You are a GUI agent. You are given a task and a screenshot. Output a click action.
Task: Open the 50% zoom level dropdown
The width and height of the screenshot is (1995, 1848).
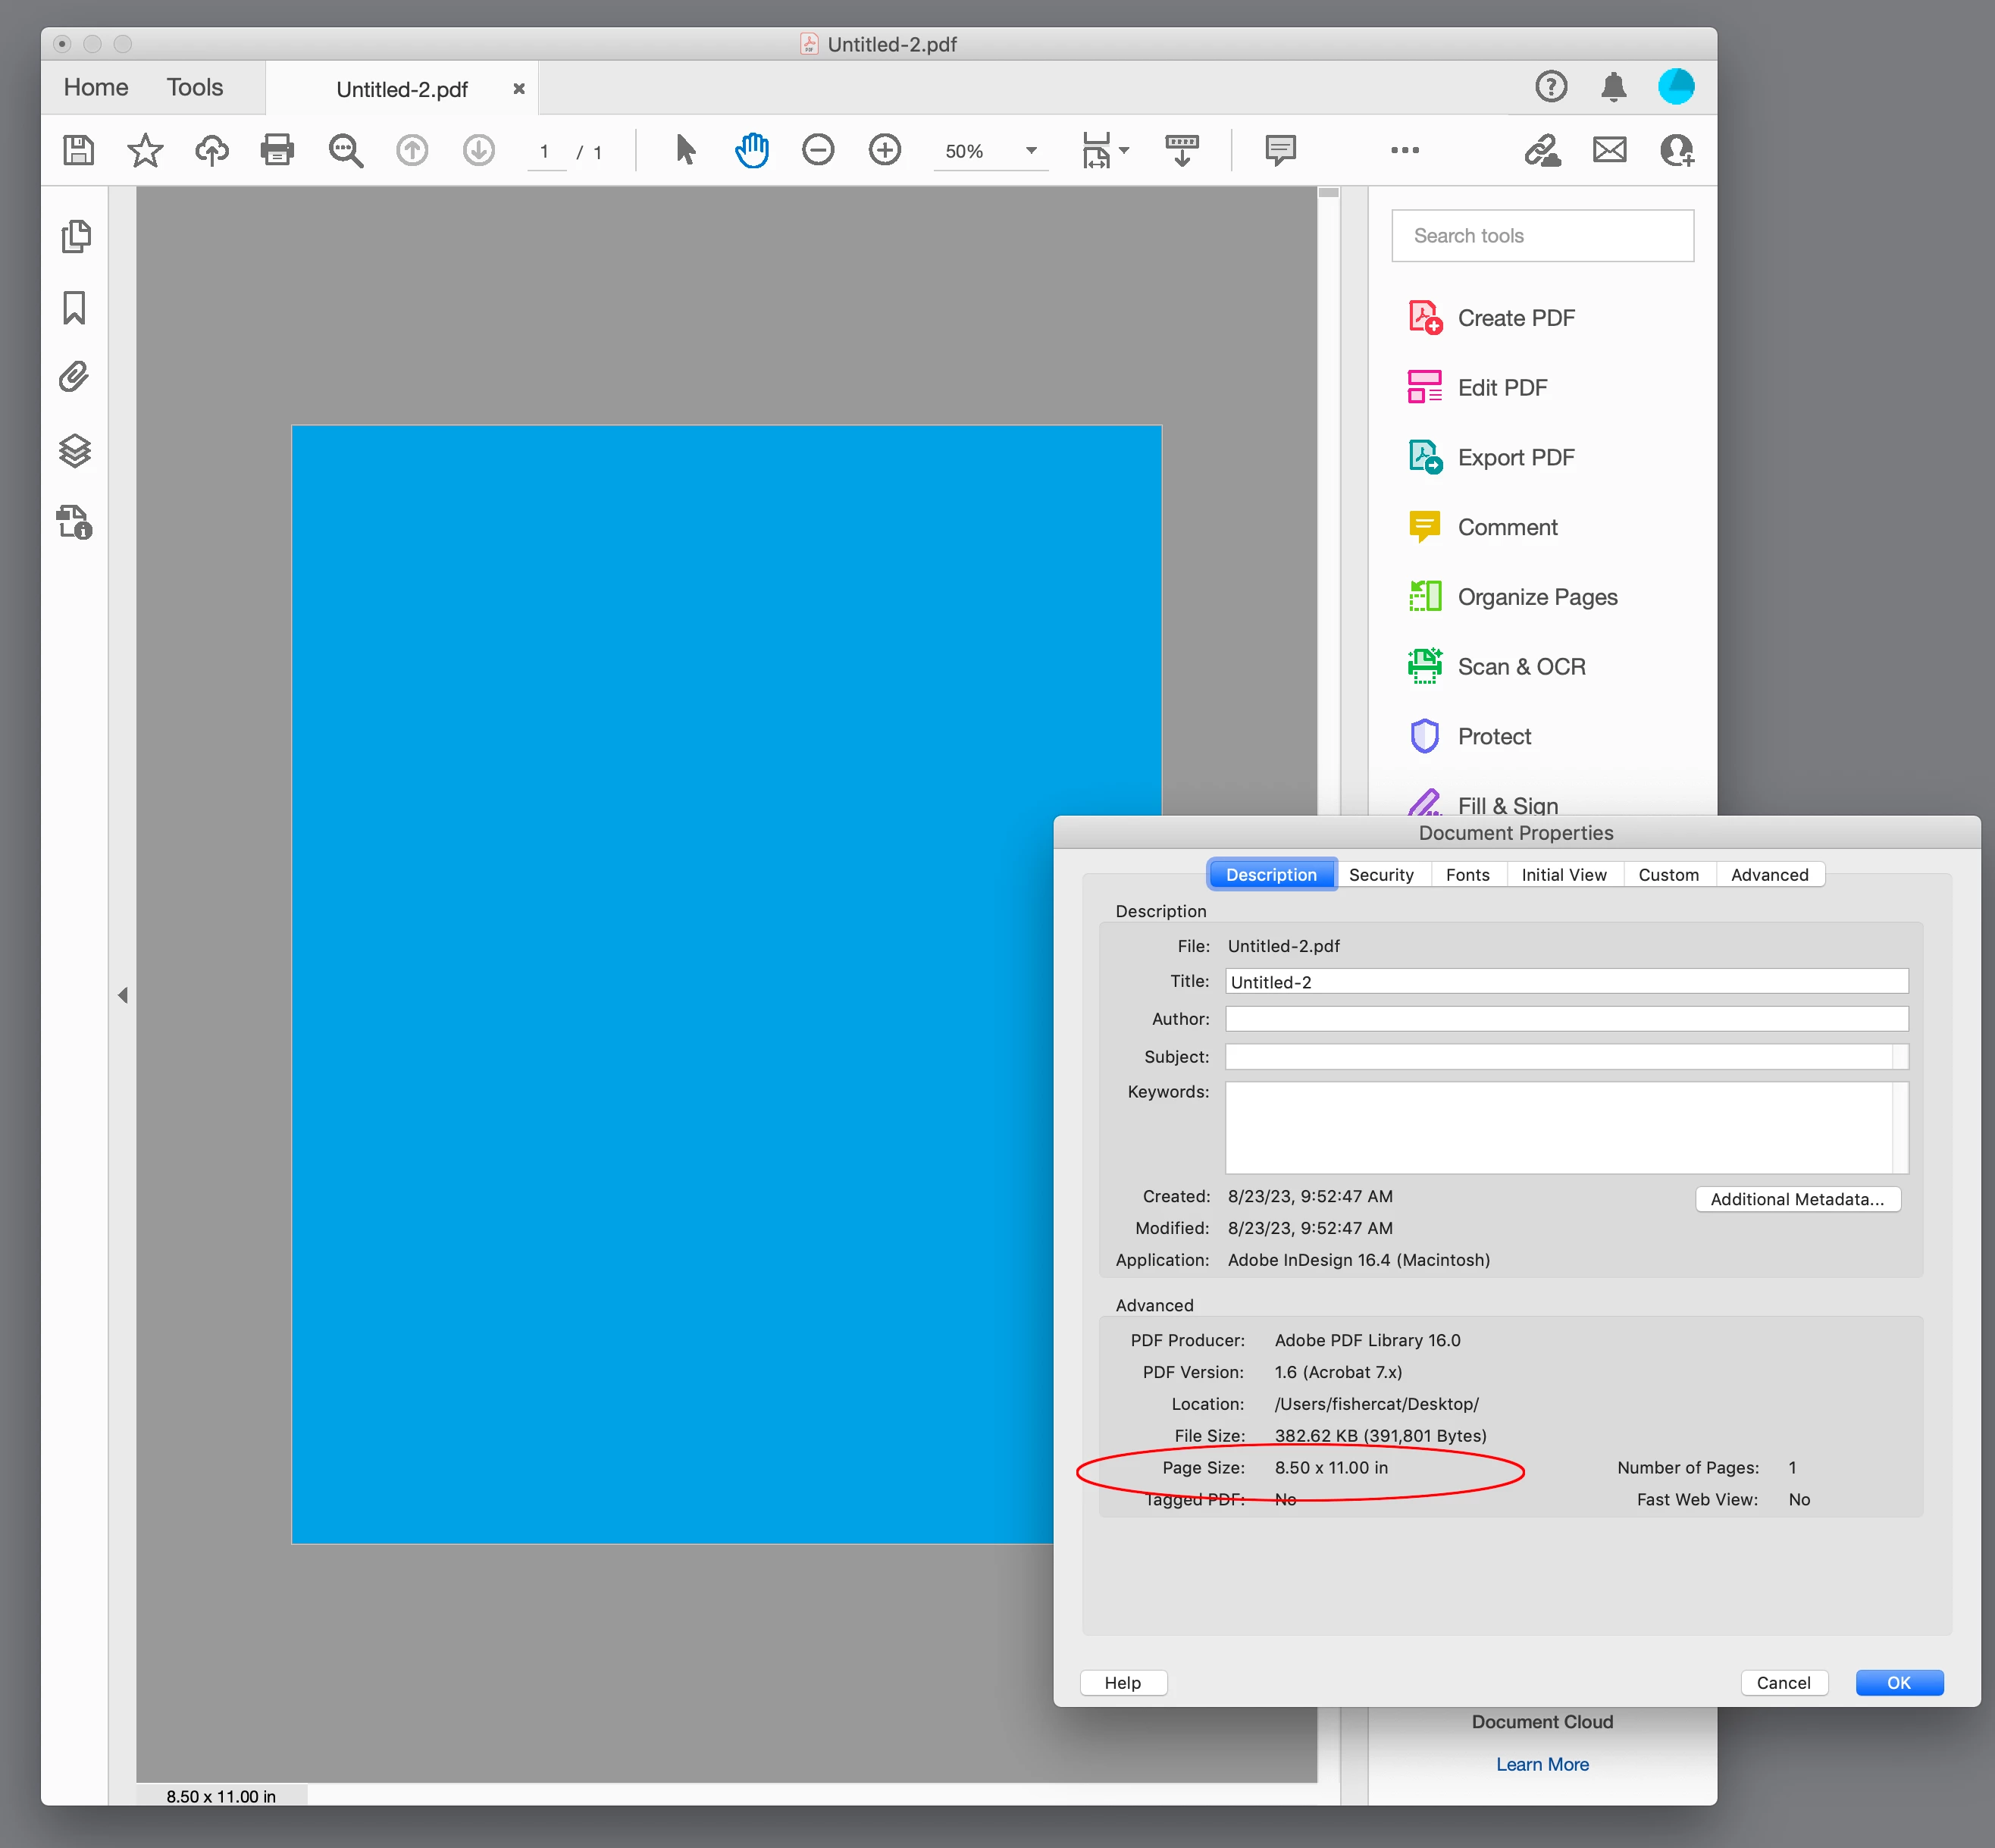coord(1031,151)
